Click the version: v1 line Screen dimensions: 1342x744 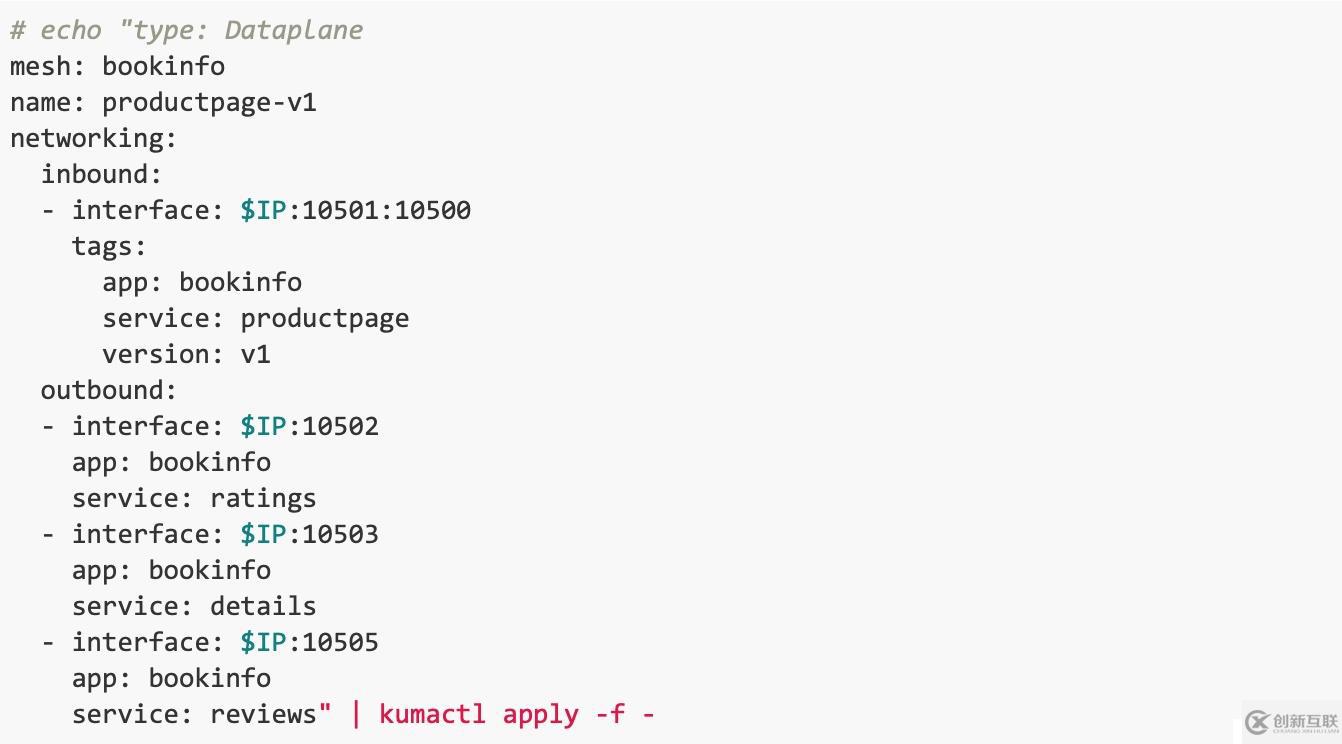tap(186, 354)
